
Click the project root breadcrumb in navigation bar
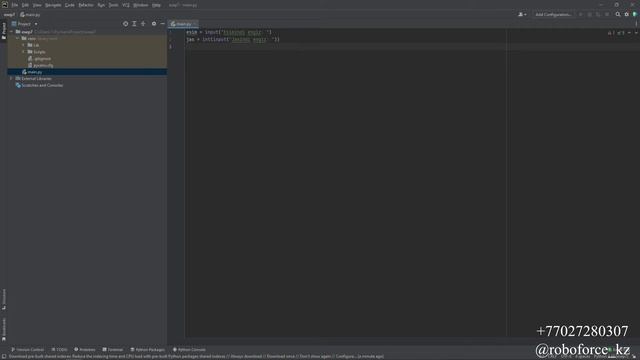[9, 15]
